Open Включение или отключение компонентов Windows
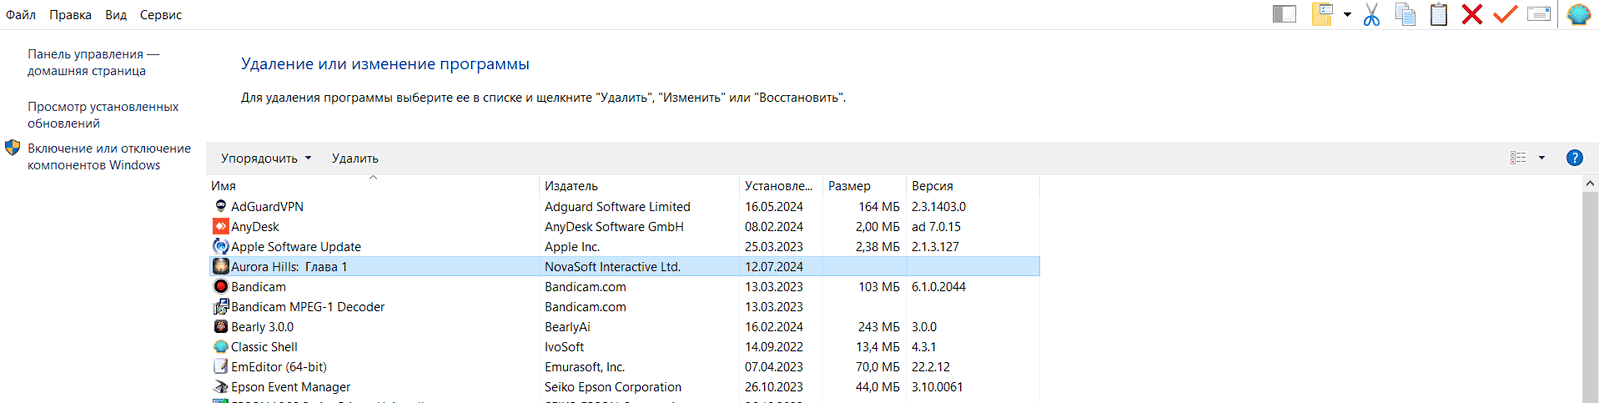 109,156
